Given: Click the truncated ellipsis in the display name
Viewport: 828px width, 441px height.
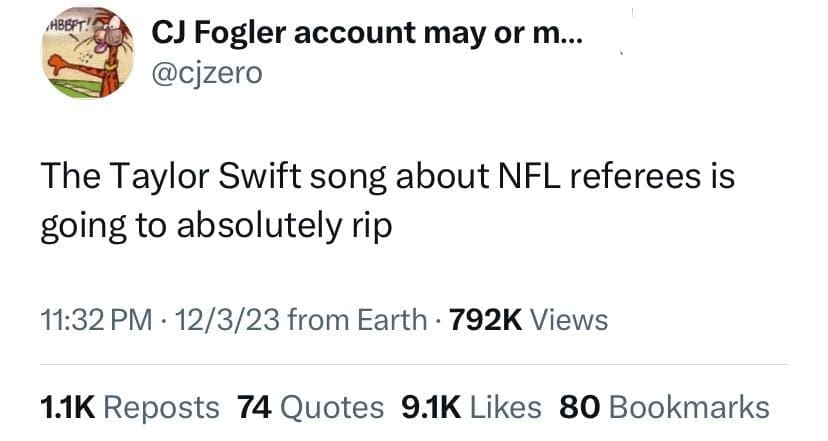Looking at the screenshot, I should (574, 36).
